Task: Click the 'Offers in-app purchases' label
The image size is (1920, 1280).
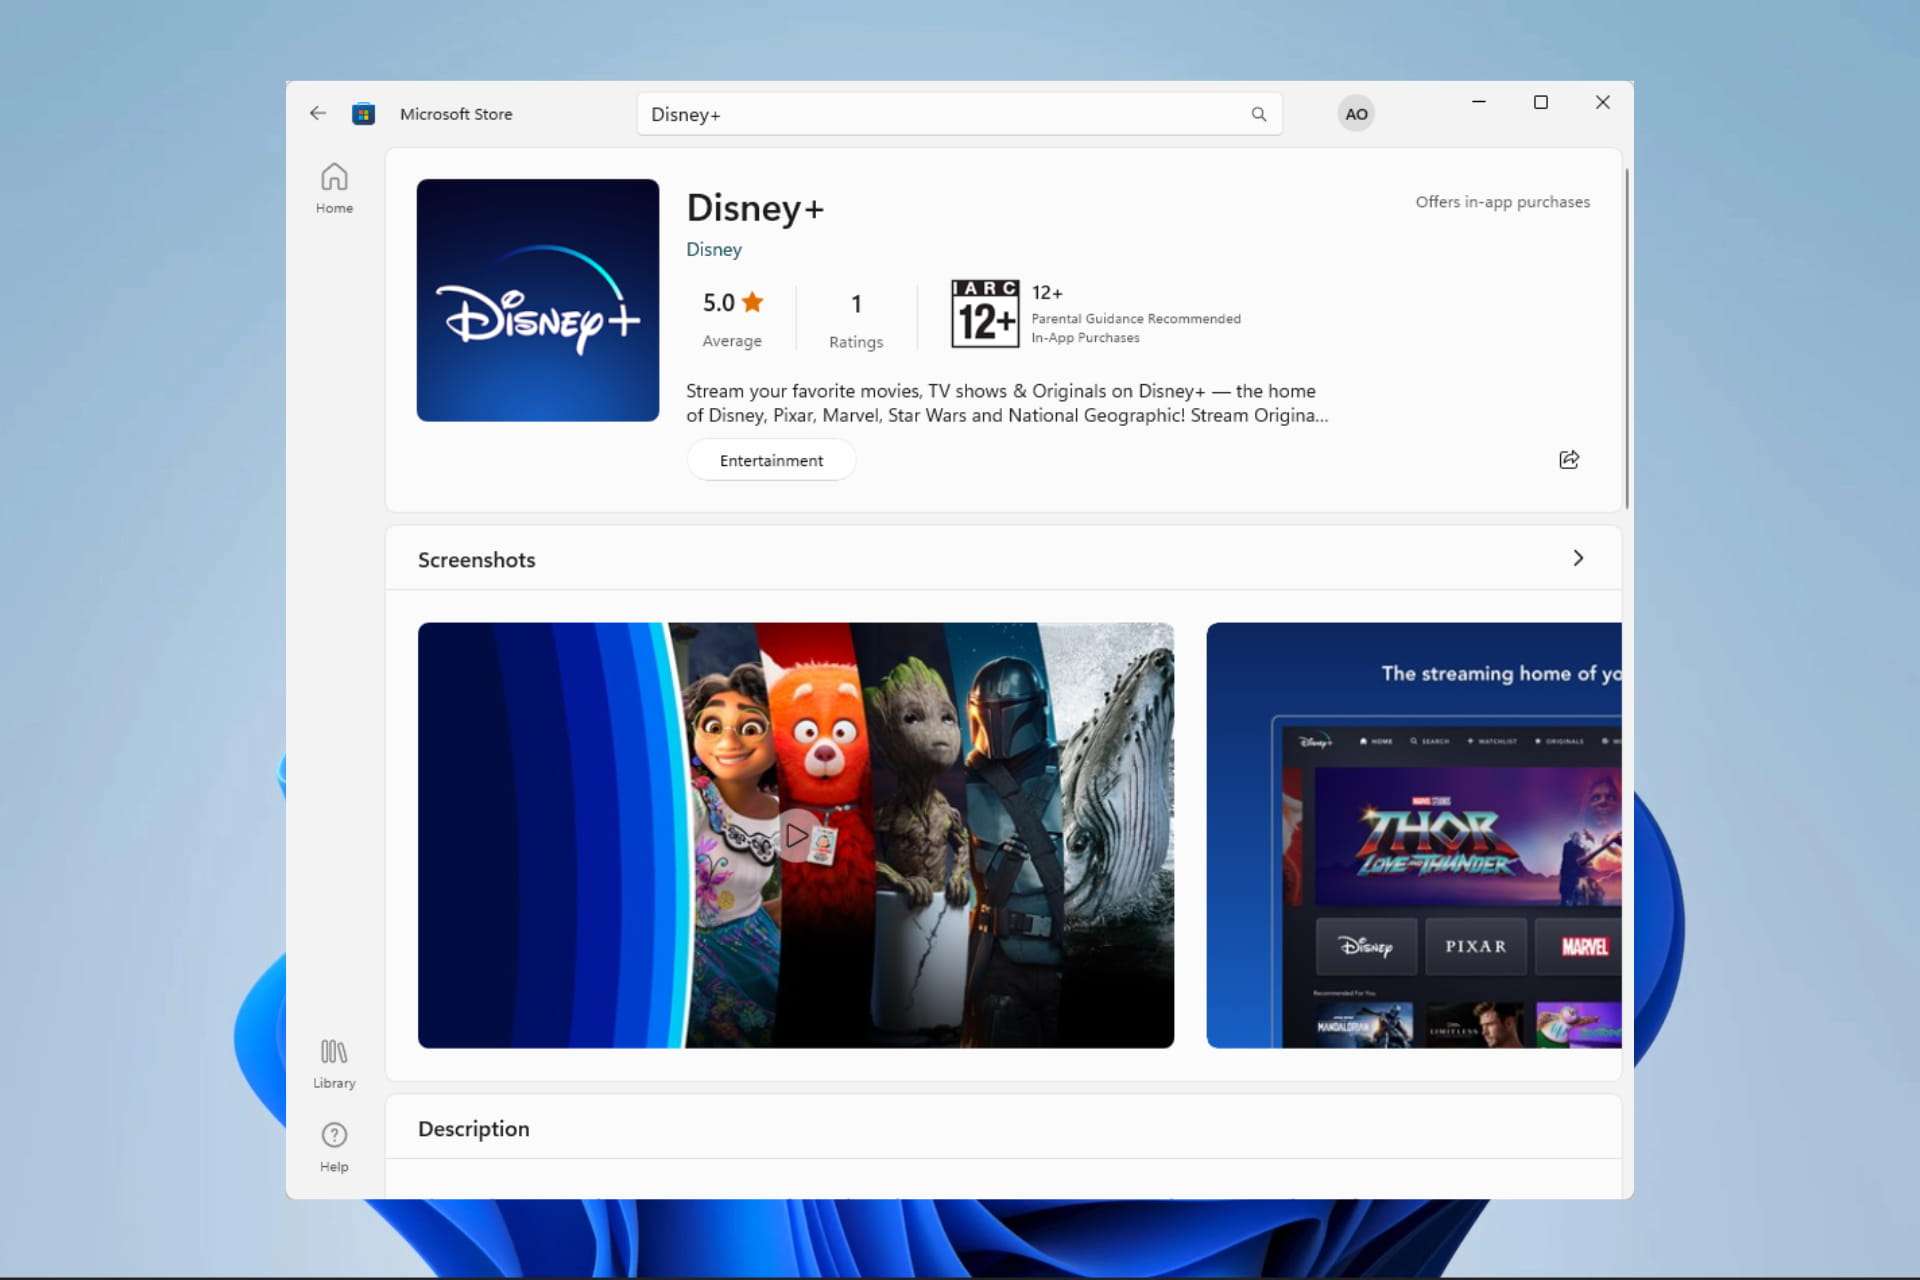Action: (x=1502, y=202)
